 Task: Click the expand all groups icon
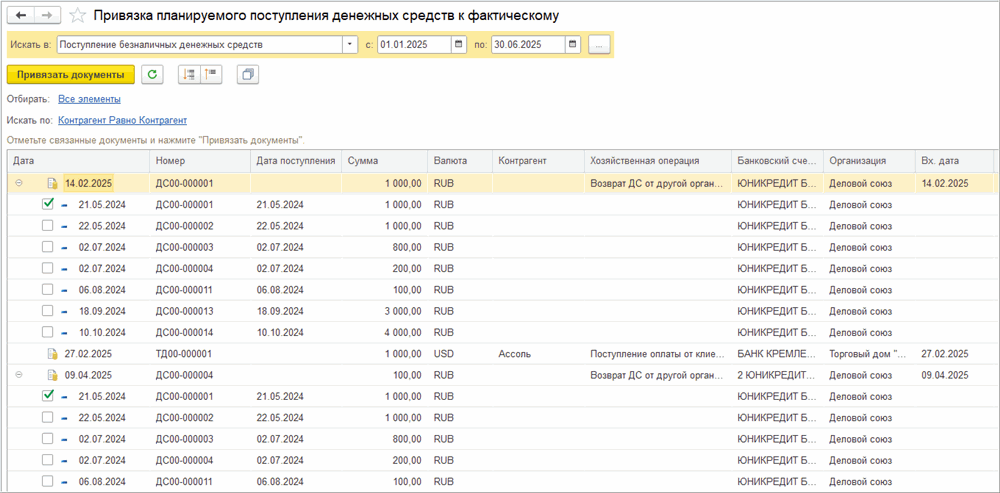(x=189, y=74)
